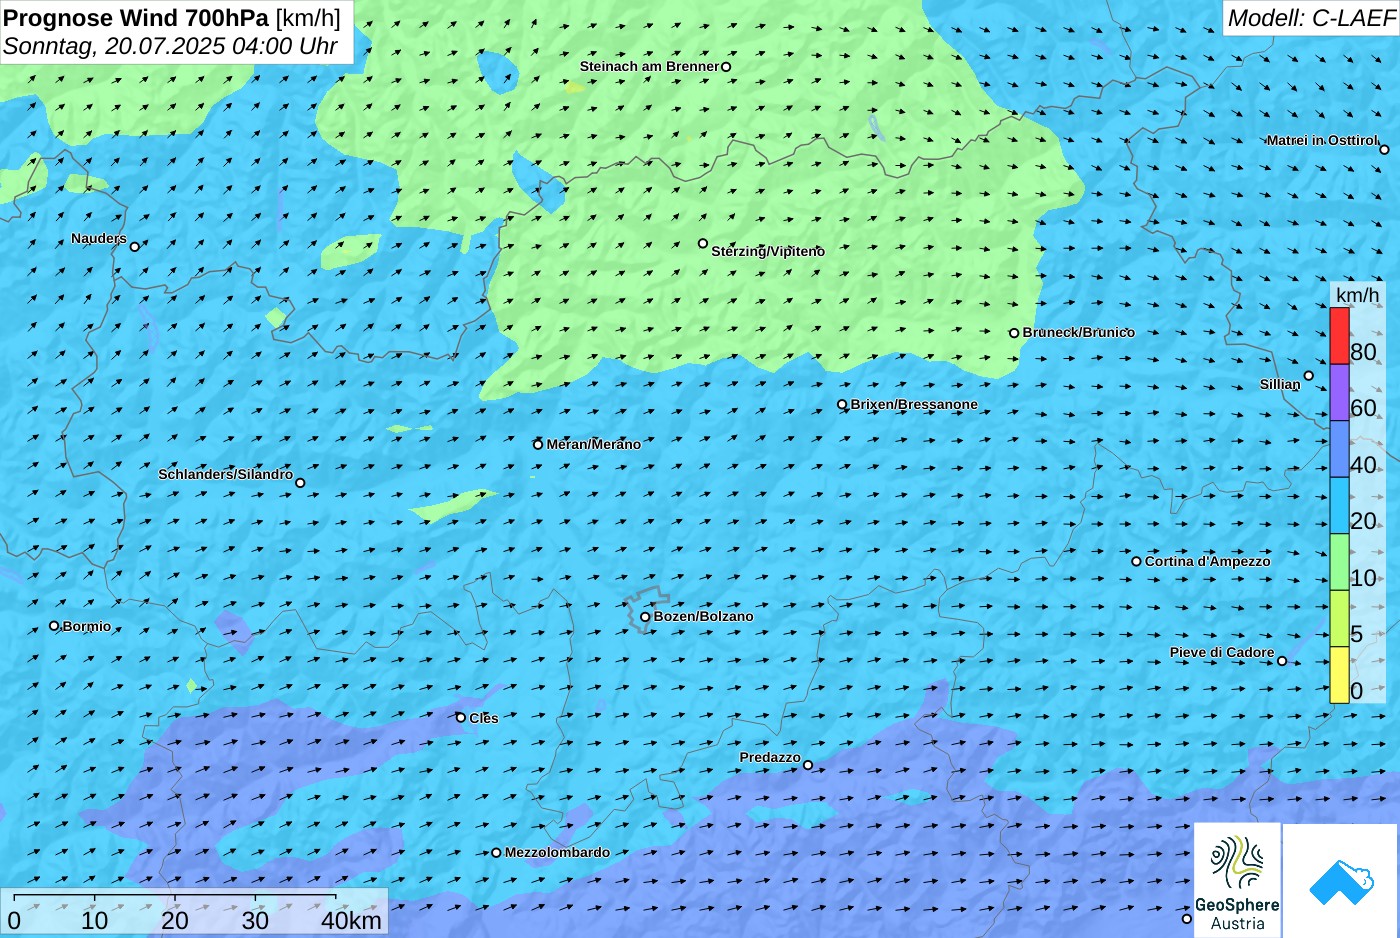Select the Meran/Merano location marker

538,445
